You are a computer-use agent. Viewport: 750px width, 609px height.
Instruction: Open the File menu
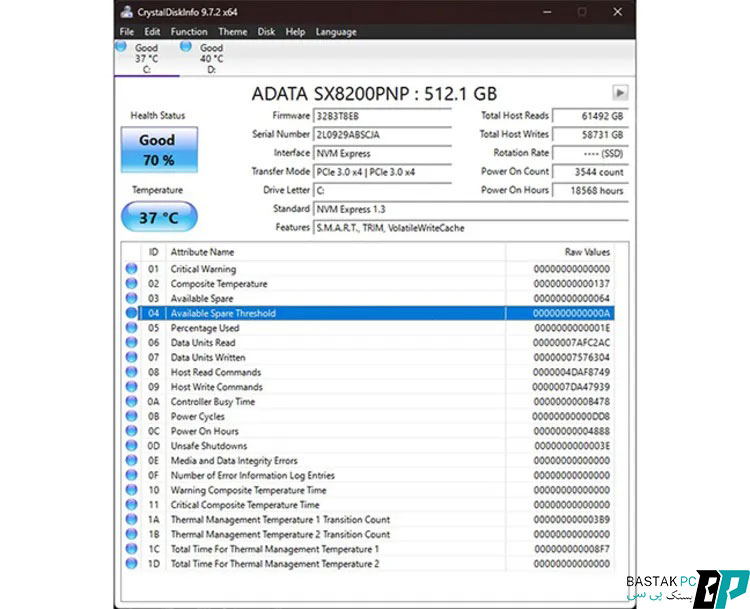[127, 32]
